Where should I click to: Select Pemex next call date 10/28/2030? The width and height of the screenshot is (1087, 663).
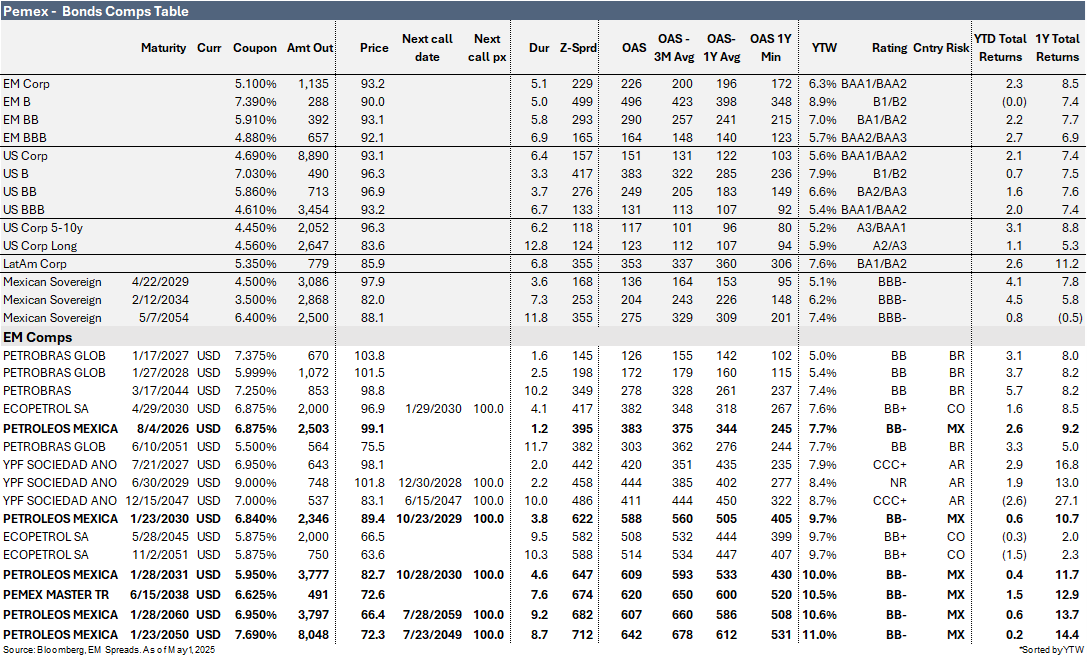pos(429,576)
